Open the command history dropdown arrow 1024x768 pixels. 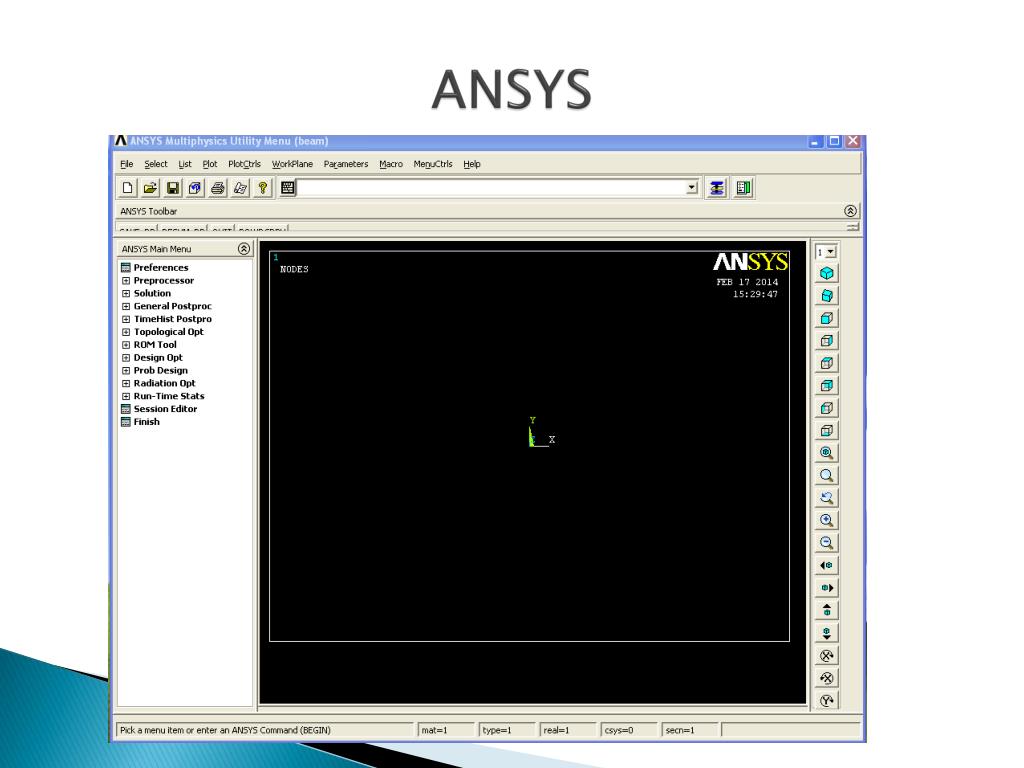click(692, 188)
